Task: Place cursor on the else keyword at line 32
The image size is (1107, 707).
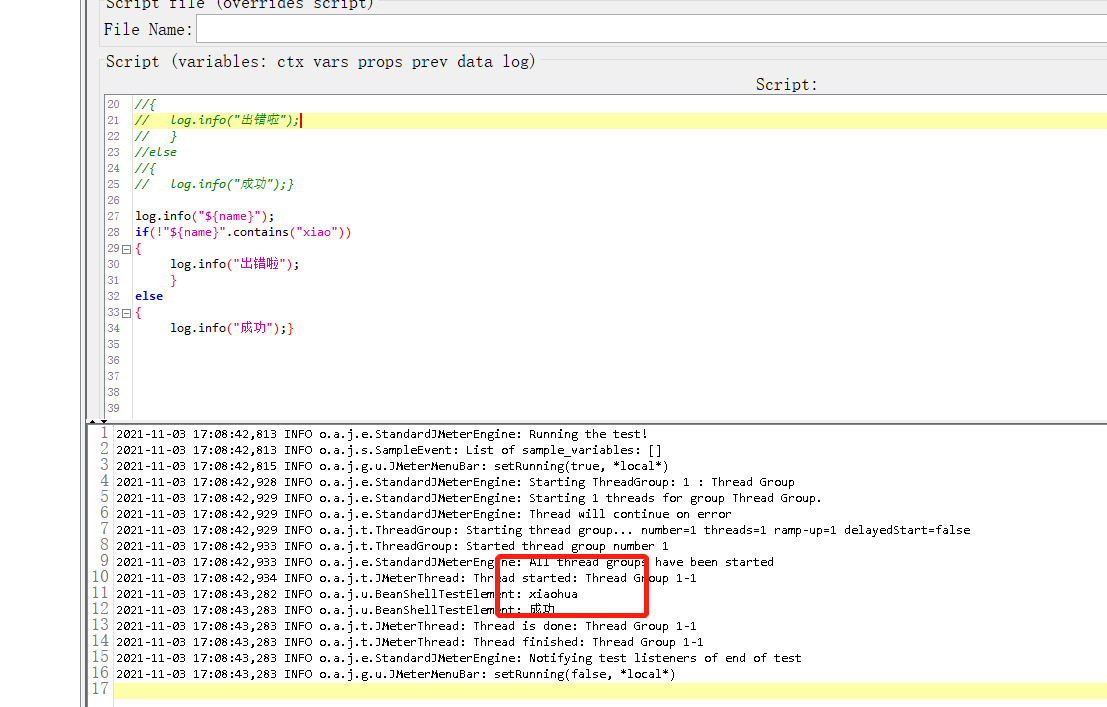Action: [x=147, y=296]
